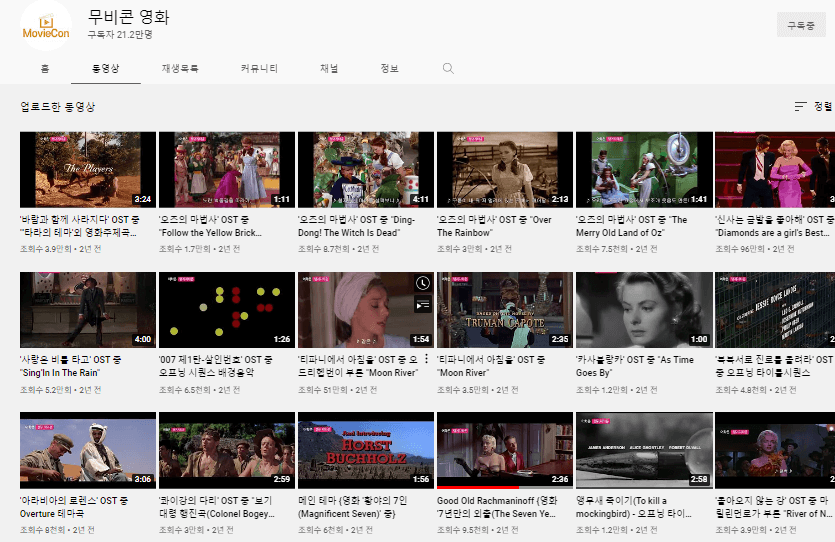Open the 'Over The Rainbow' title link
Screen dimensions: 835x542
494,226
